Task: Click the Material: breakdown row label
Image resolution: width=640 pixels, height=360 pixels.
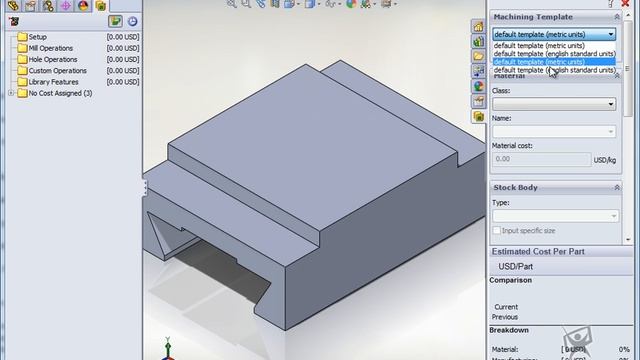Action: 505,349
